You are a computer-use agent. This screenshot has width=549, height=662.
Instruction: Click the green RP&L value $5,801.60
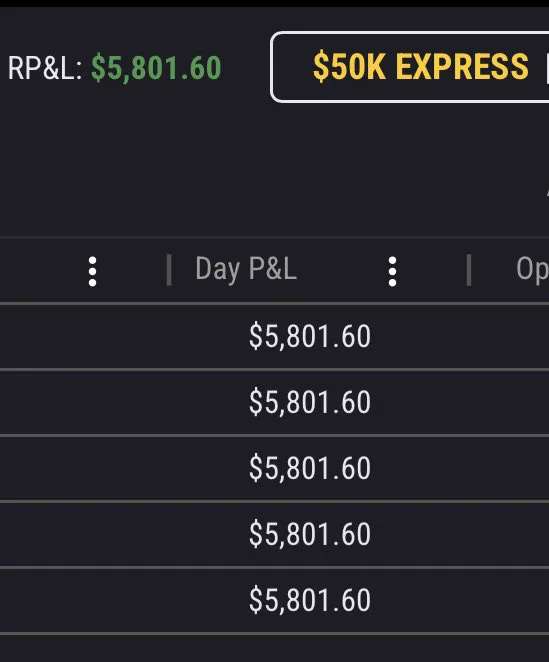point(156,68)
